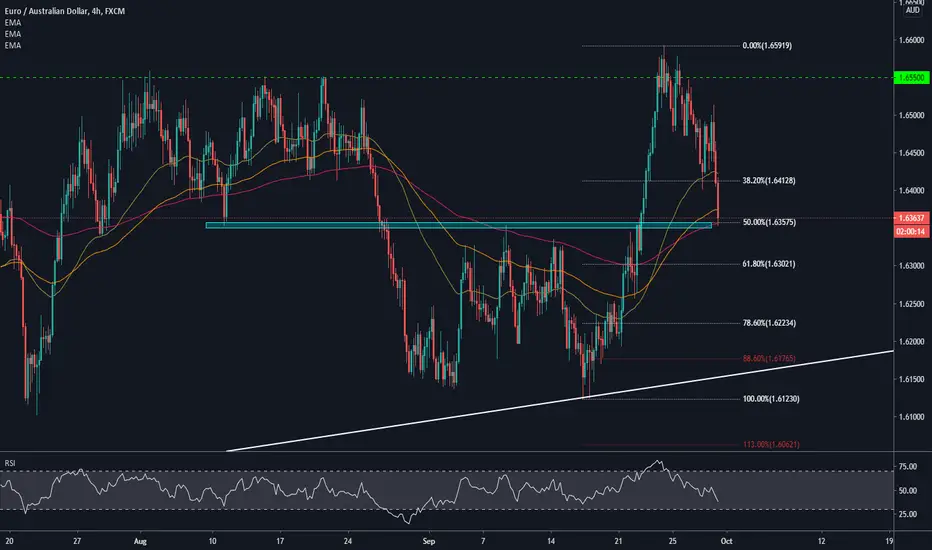
Task: Select the RSI indicator title
Action: point(10,463)
